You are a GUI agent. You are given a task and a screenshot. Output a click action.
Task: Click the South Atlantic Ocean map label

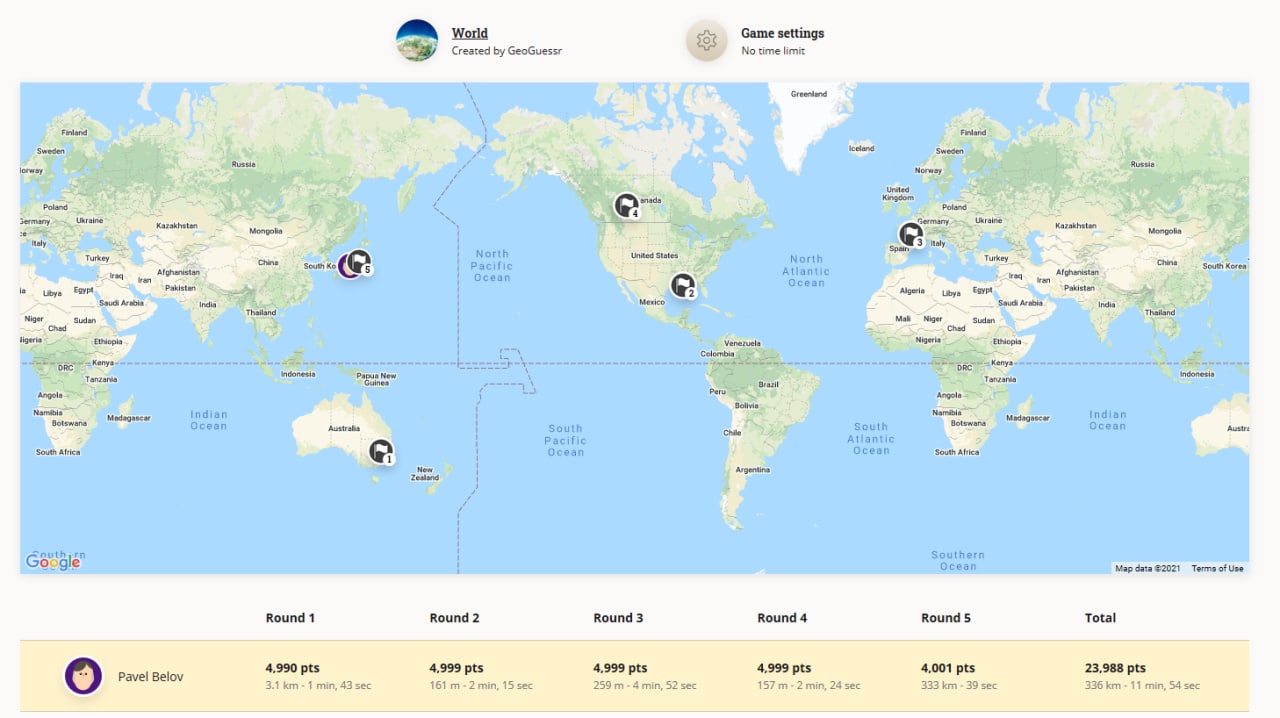pos(871,439)
